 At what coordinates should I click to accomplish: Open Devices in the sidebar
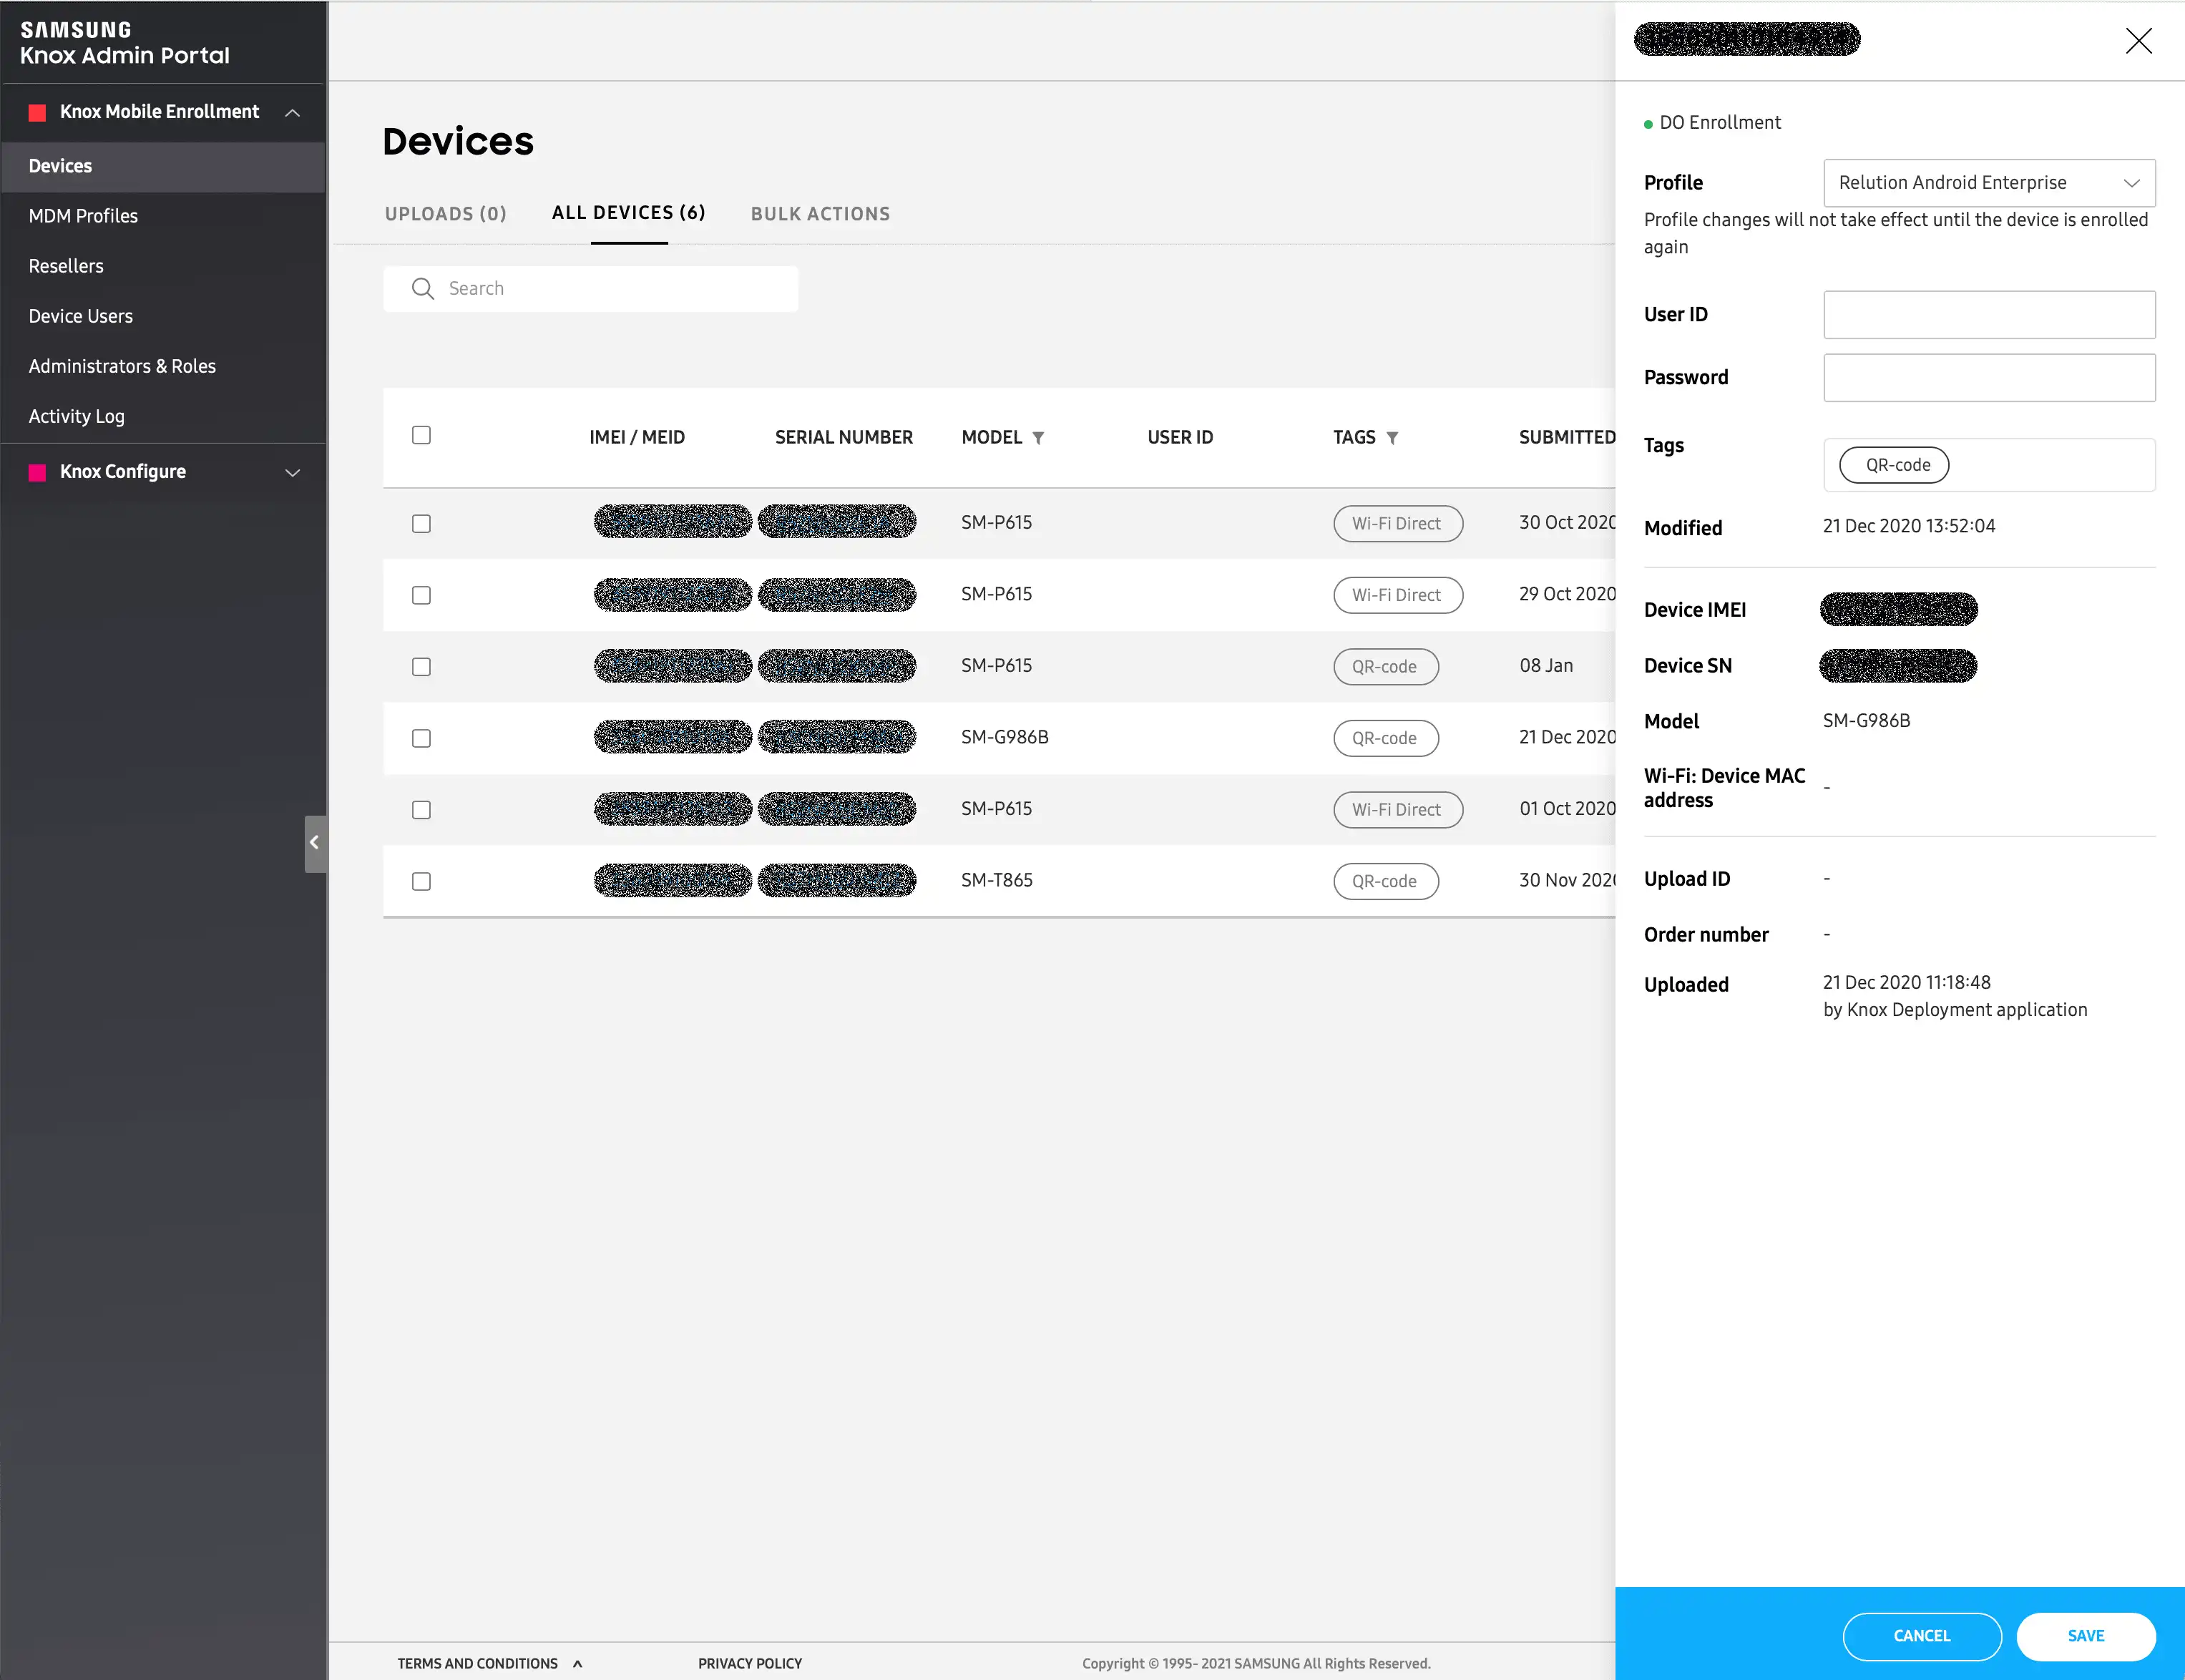pos(163,167)
